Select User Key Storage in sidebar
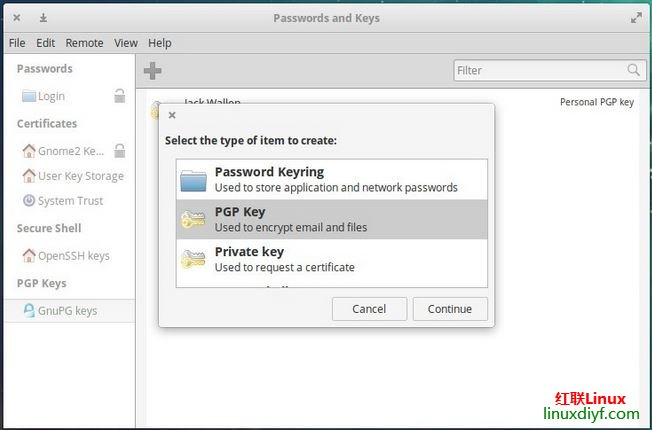 tap(80, 176)
